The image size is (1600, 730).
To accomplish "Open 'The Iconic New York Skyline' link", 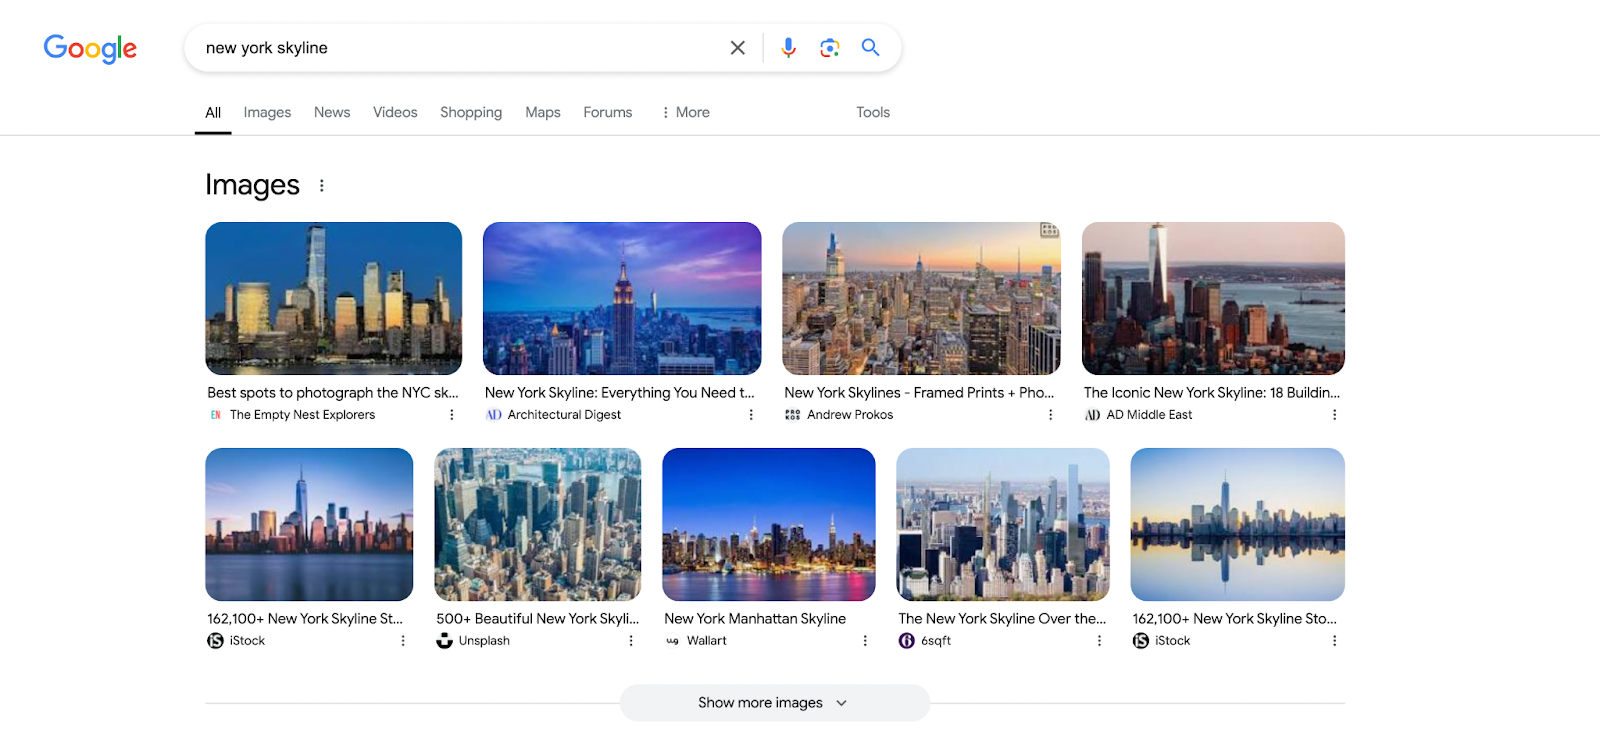I will 1211,393.
